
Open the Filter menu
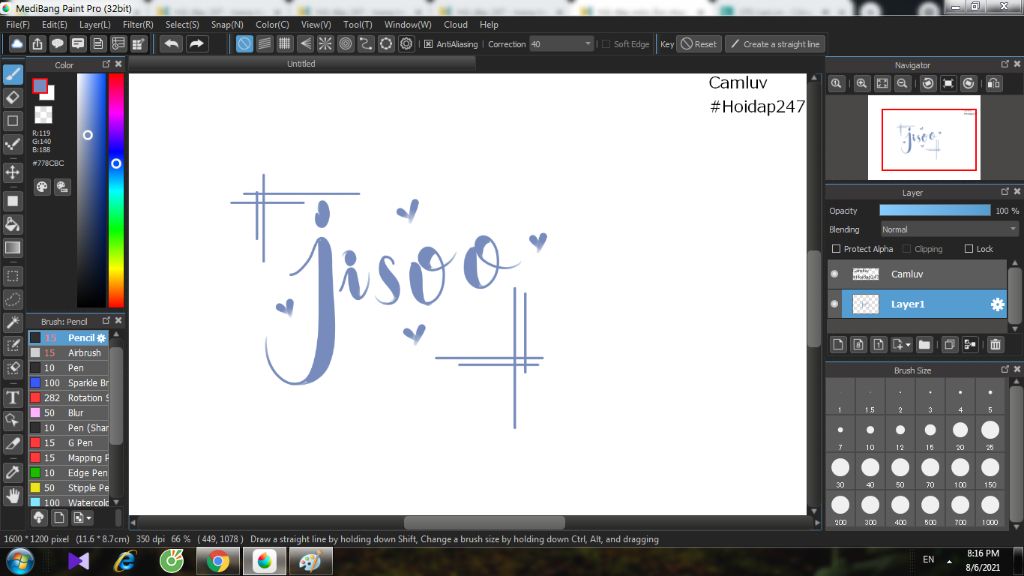click(x=138, y=24)
